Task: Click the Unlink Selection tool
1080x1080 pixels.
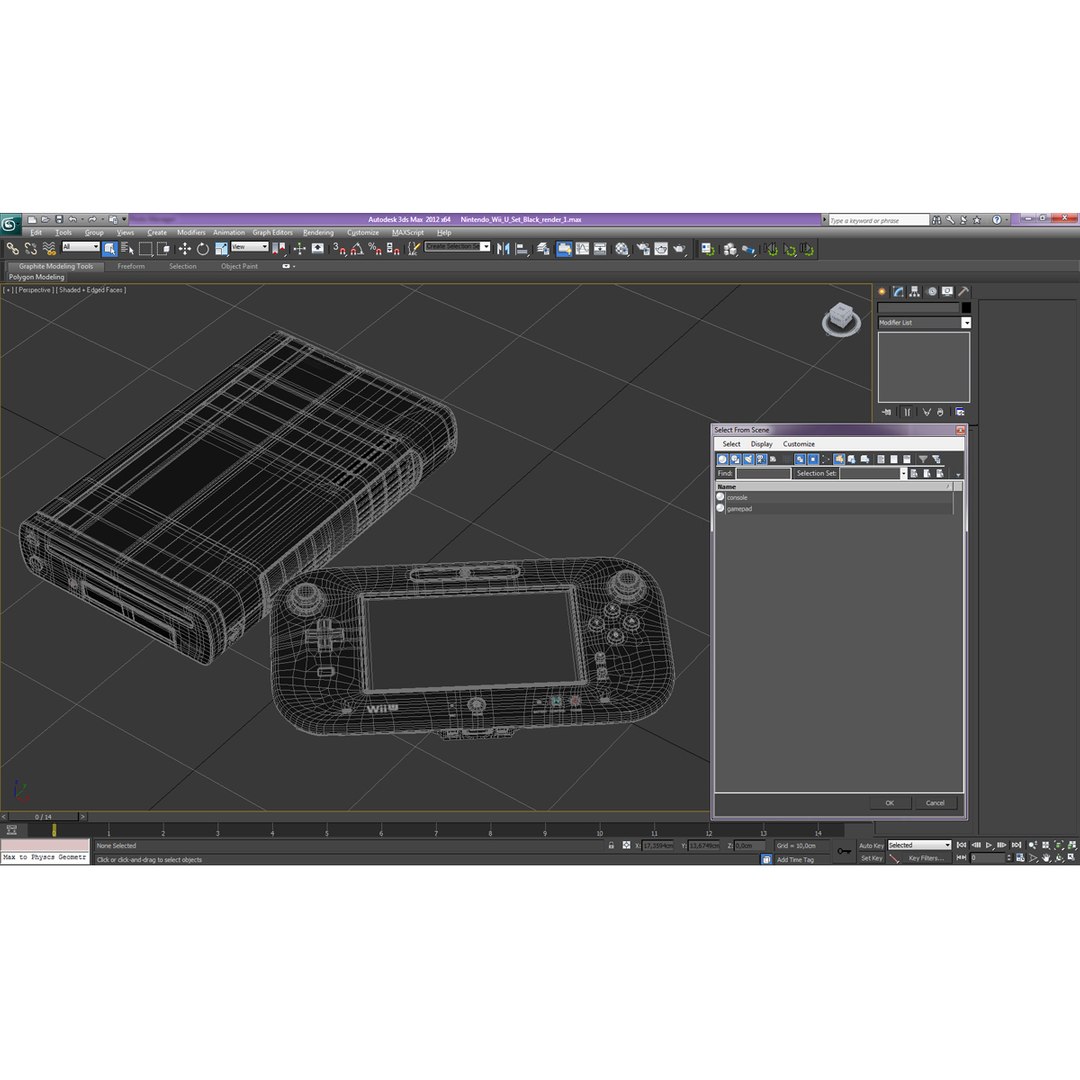Action: [x=31, y=249]
